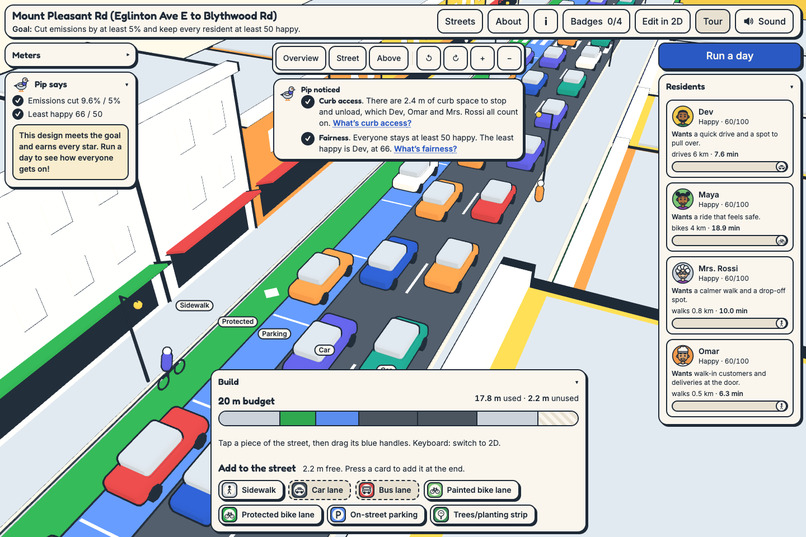Click the rotate left view icon
Image resolution: width=806 pixels, height=537 pixels.
[429, 58]
